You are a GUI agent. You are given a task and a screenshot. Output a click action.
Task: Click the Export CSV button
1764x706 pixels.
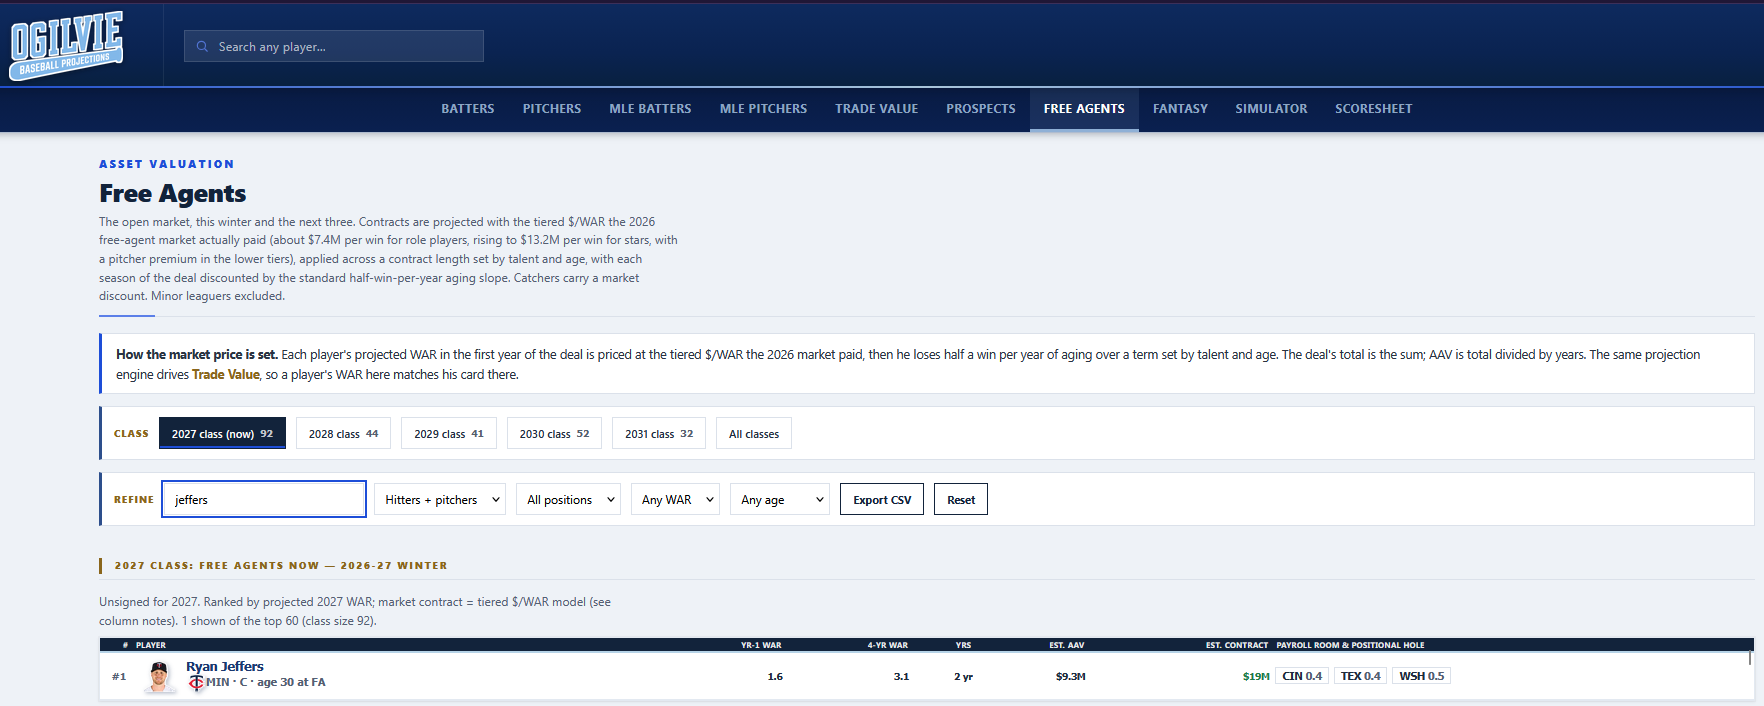pyautogui.click(x=882, y=500)
